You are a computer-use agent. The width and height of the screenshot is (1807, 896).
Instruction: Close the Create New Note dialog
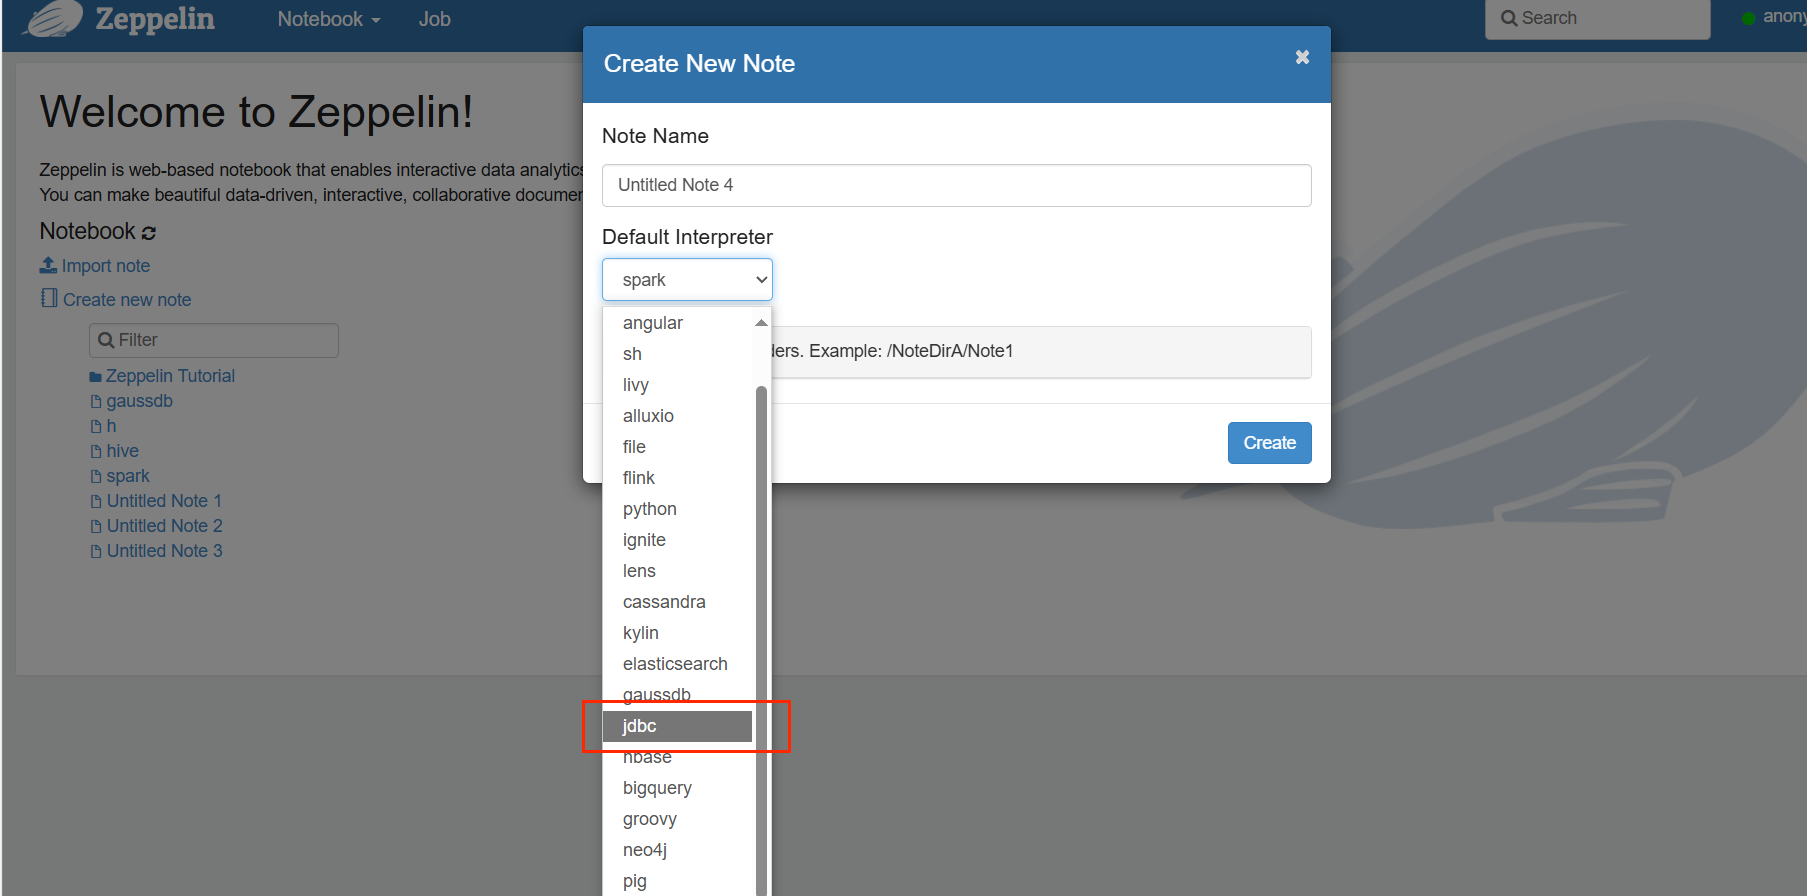tap(1302, 57)
